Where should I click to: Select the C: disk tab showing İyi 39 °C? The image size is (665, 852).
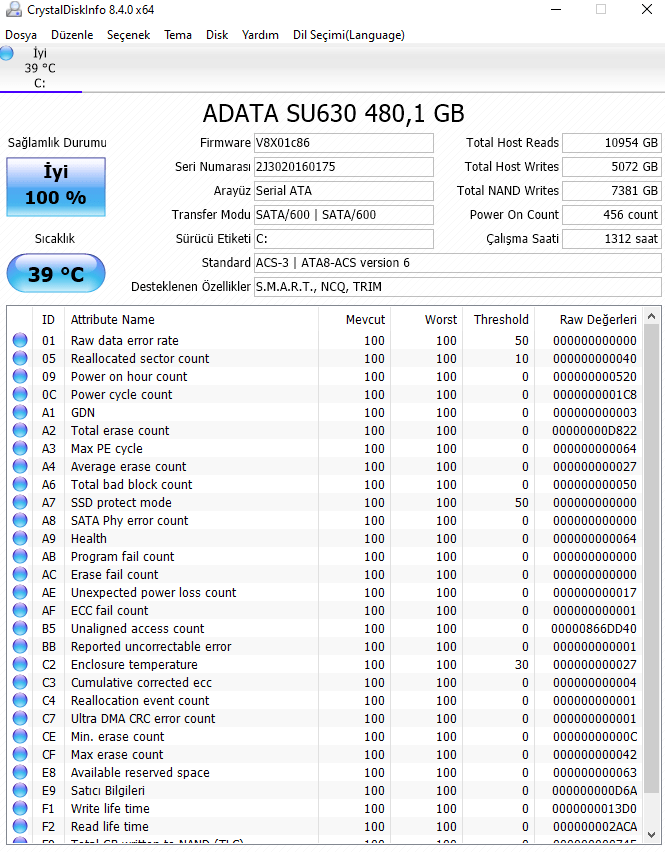[40, 68]
